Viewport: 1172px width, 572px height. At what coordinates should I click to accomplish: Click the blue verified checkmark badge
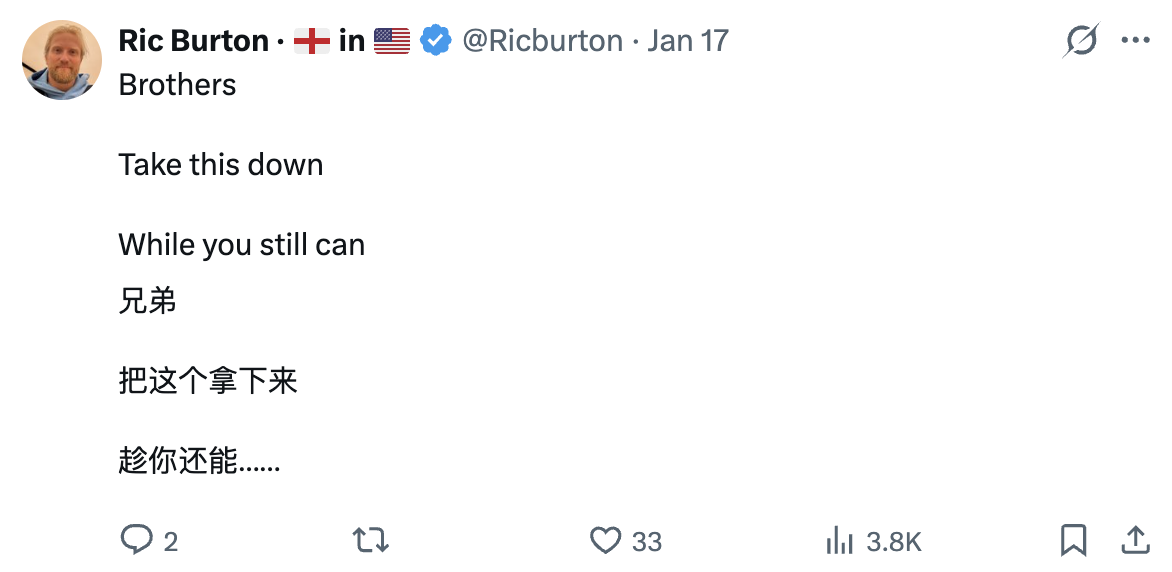click(435, 41)
